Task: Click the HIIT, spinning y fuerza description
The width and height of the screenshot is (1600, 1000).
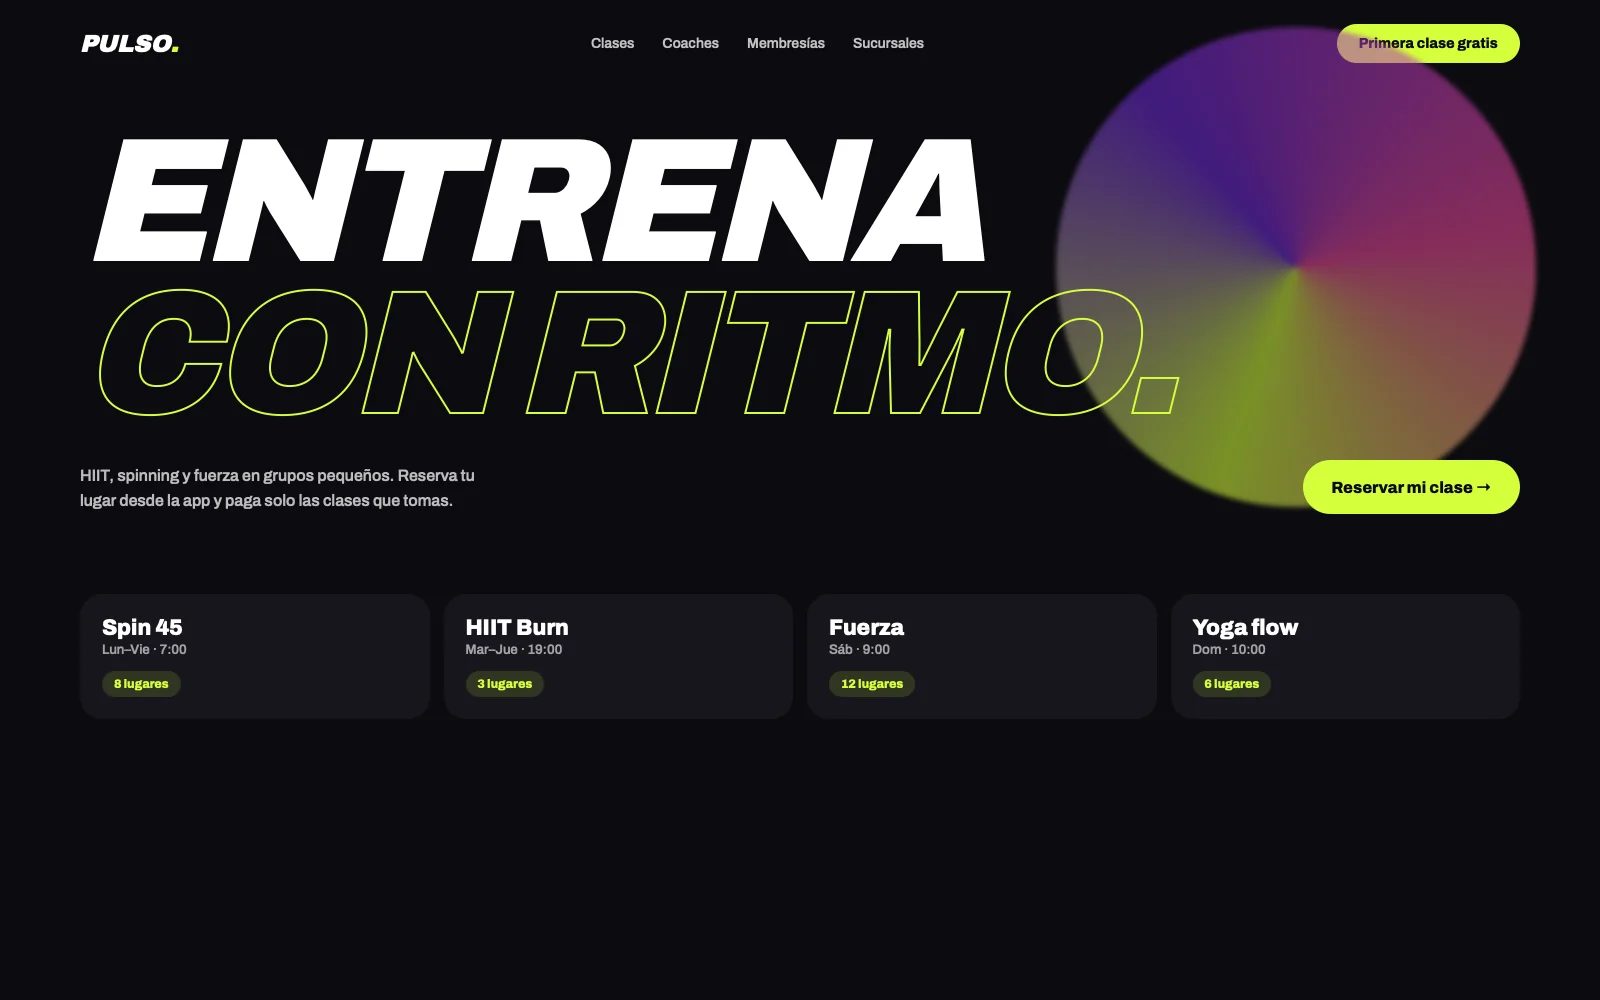Action: pos(277,488)
